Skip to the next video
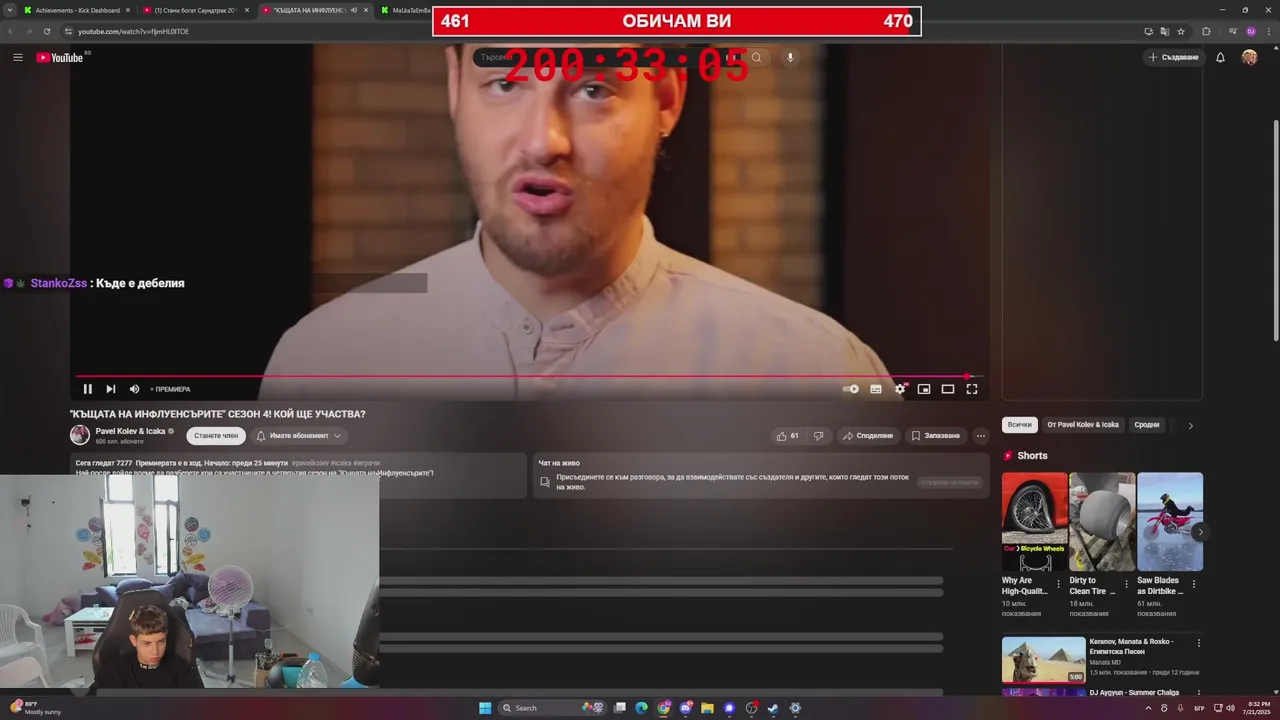1280x720 pixels. coord(111,389)
